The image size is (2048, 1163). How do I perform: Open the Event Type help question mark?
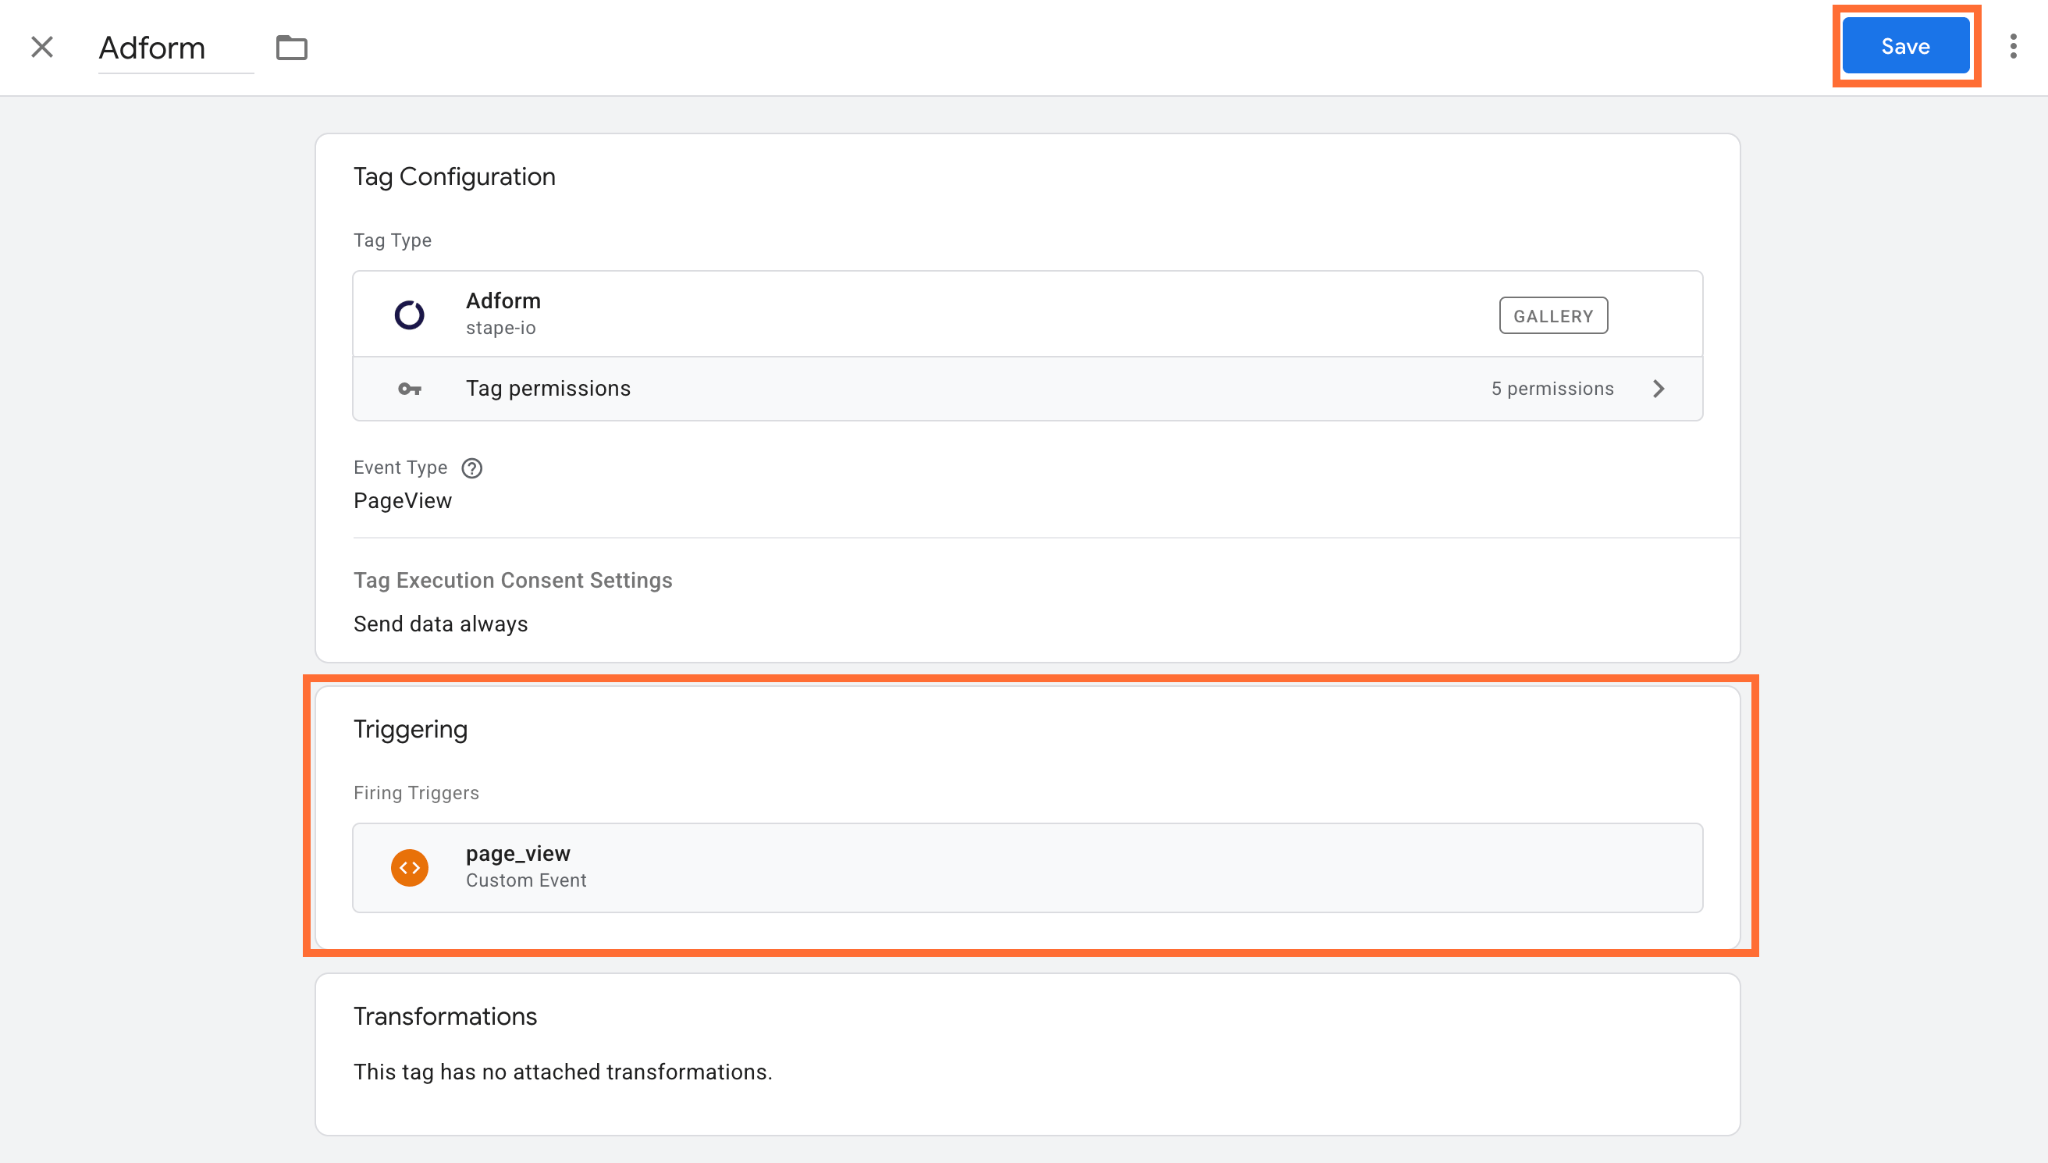472,468
